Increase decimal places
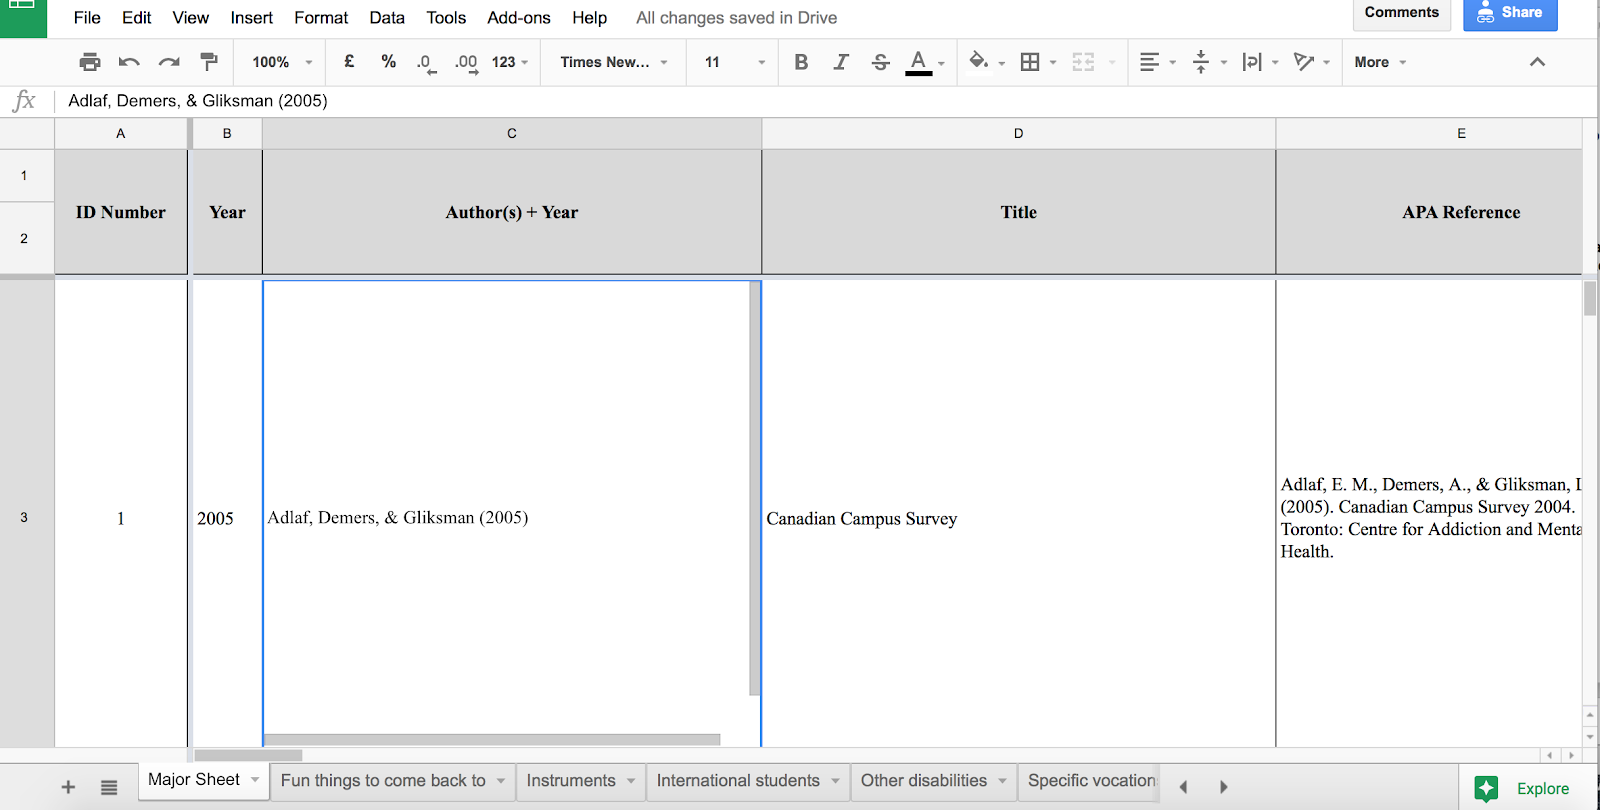 point(466,62)
